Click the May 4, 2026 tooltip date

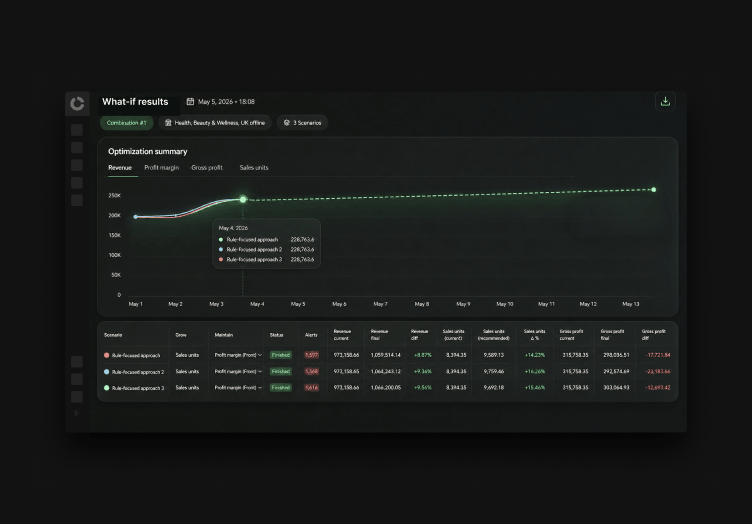pos(233,228)
